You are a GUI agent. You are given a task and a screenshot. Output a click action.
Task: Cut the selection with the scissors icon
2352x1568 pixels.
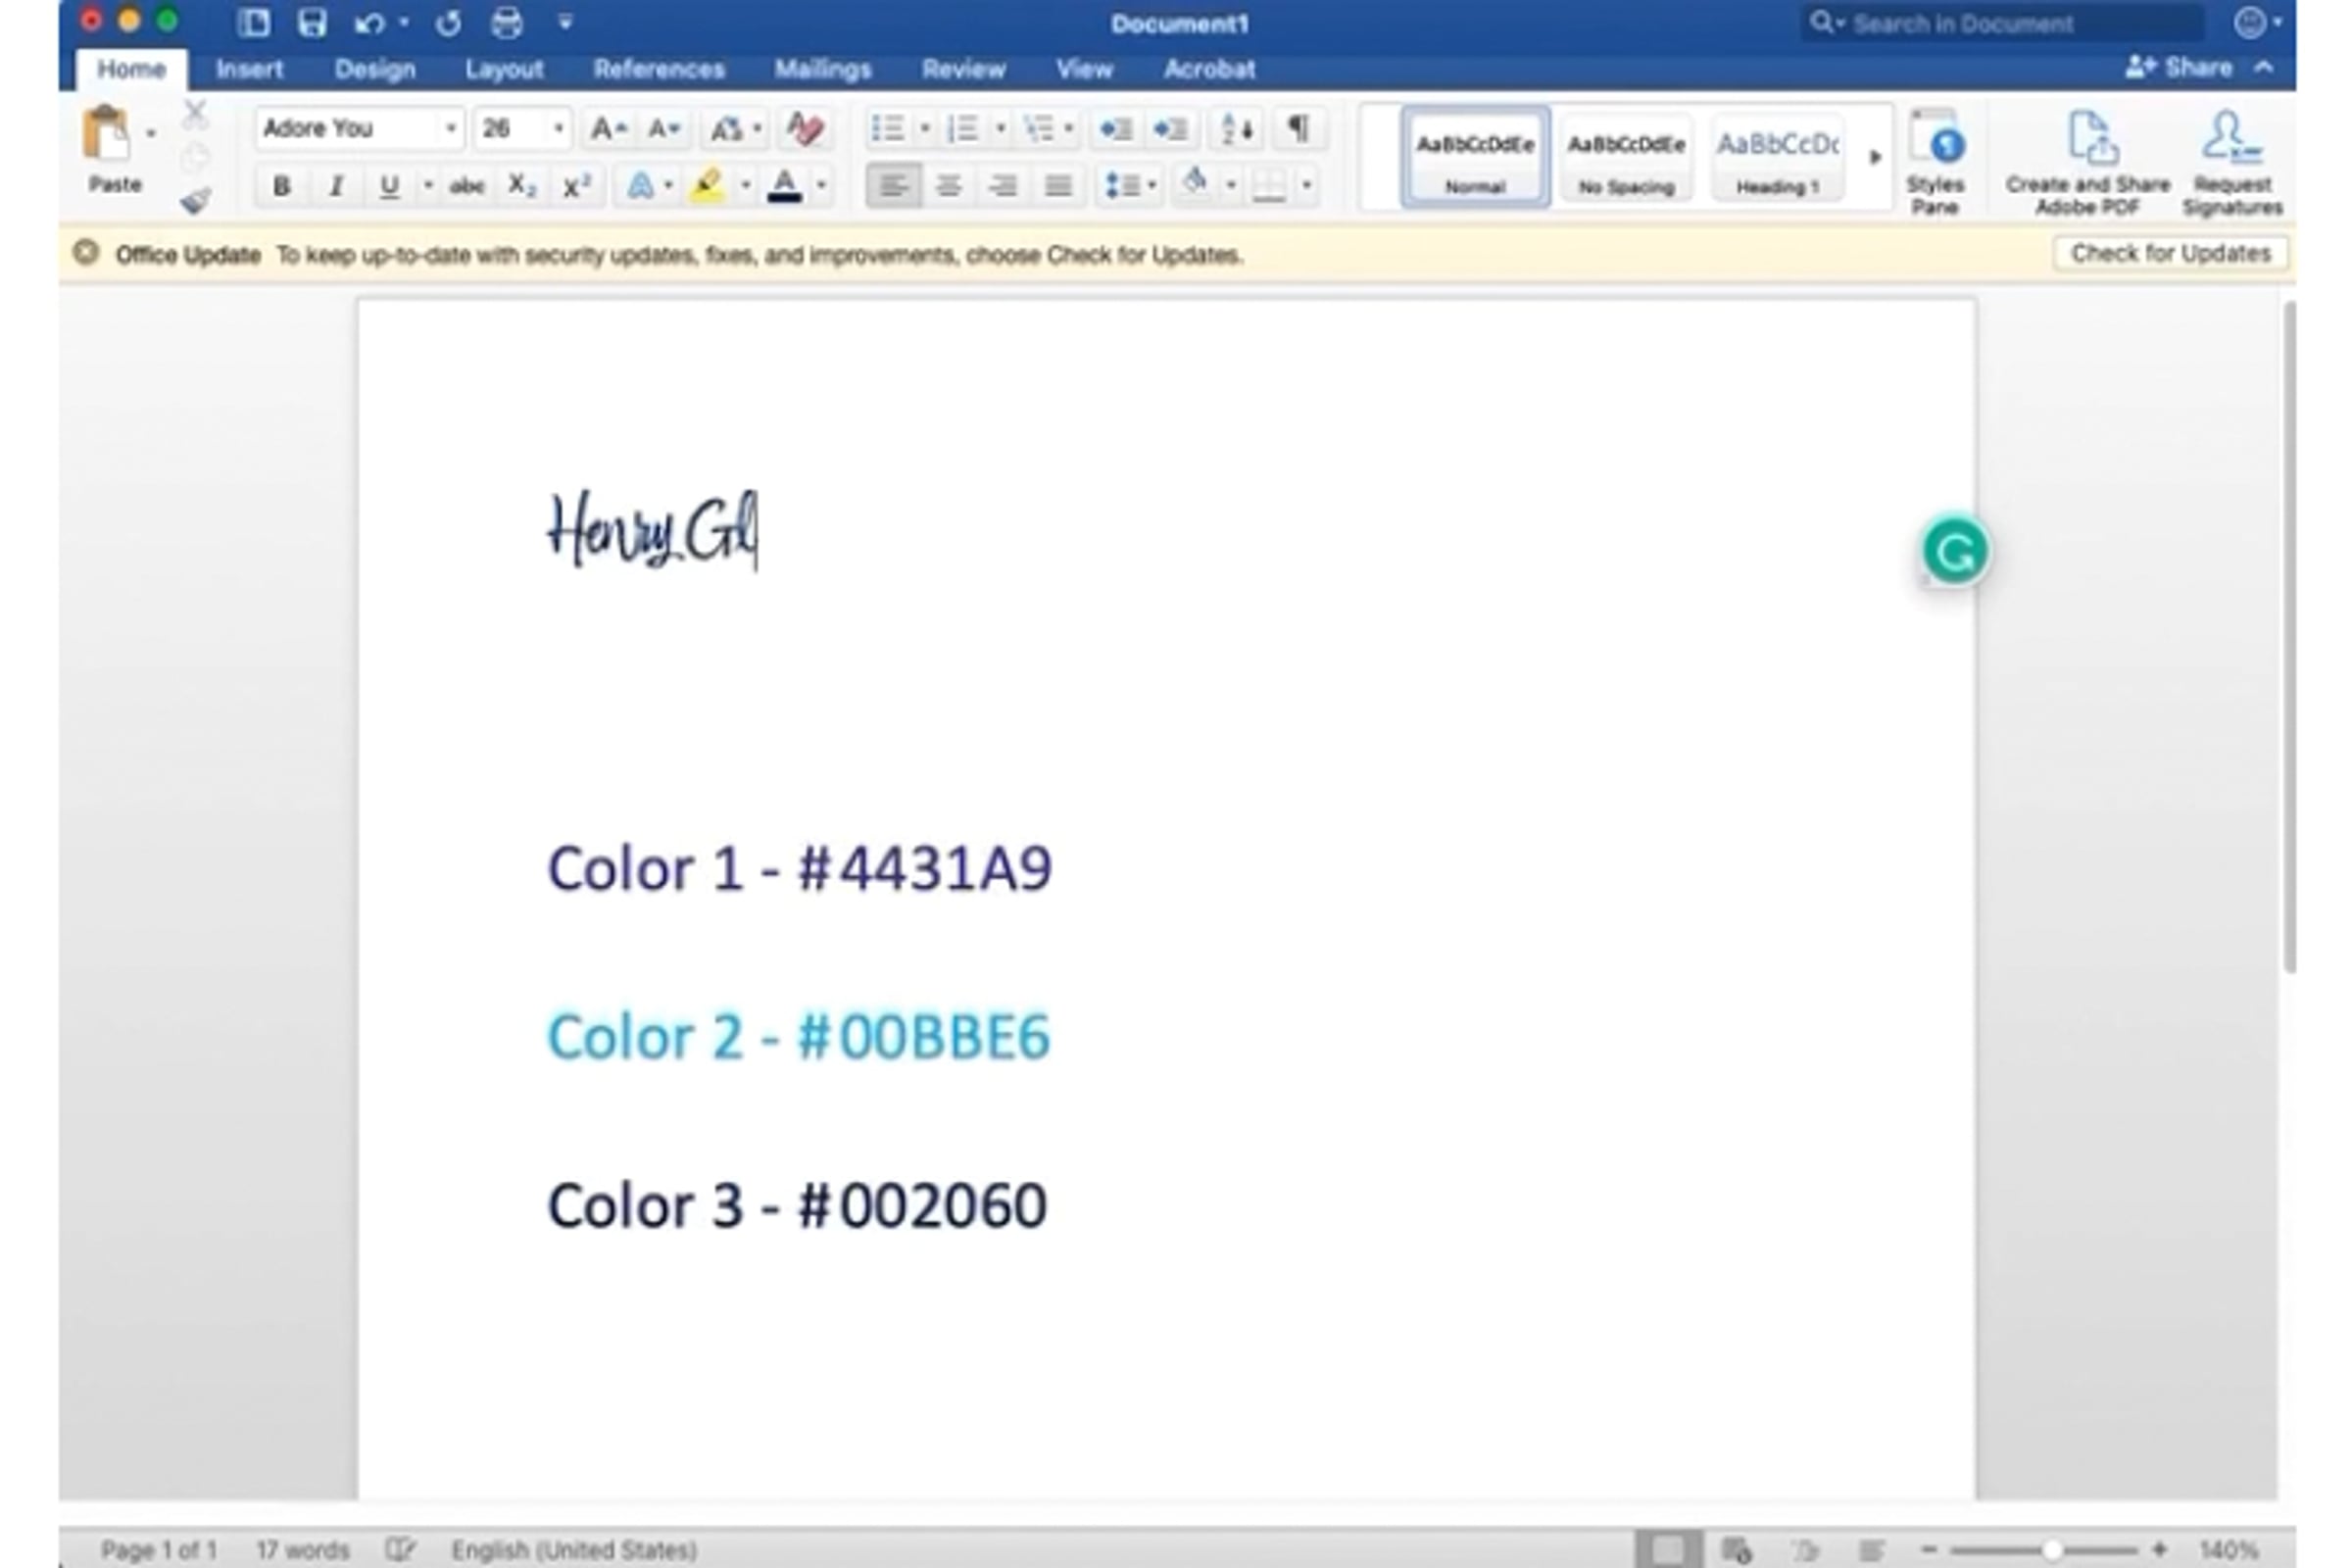pyautogui.click(x=195, y=115)
